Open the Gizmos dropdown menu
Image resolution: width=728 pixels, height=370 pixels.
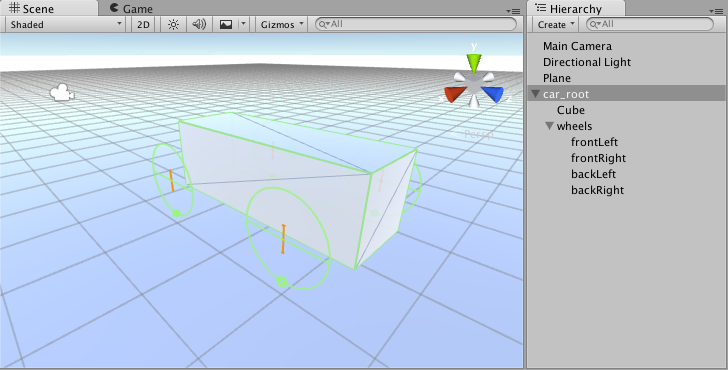pos(282,25)
